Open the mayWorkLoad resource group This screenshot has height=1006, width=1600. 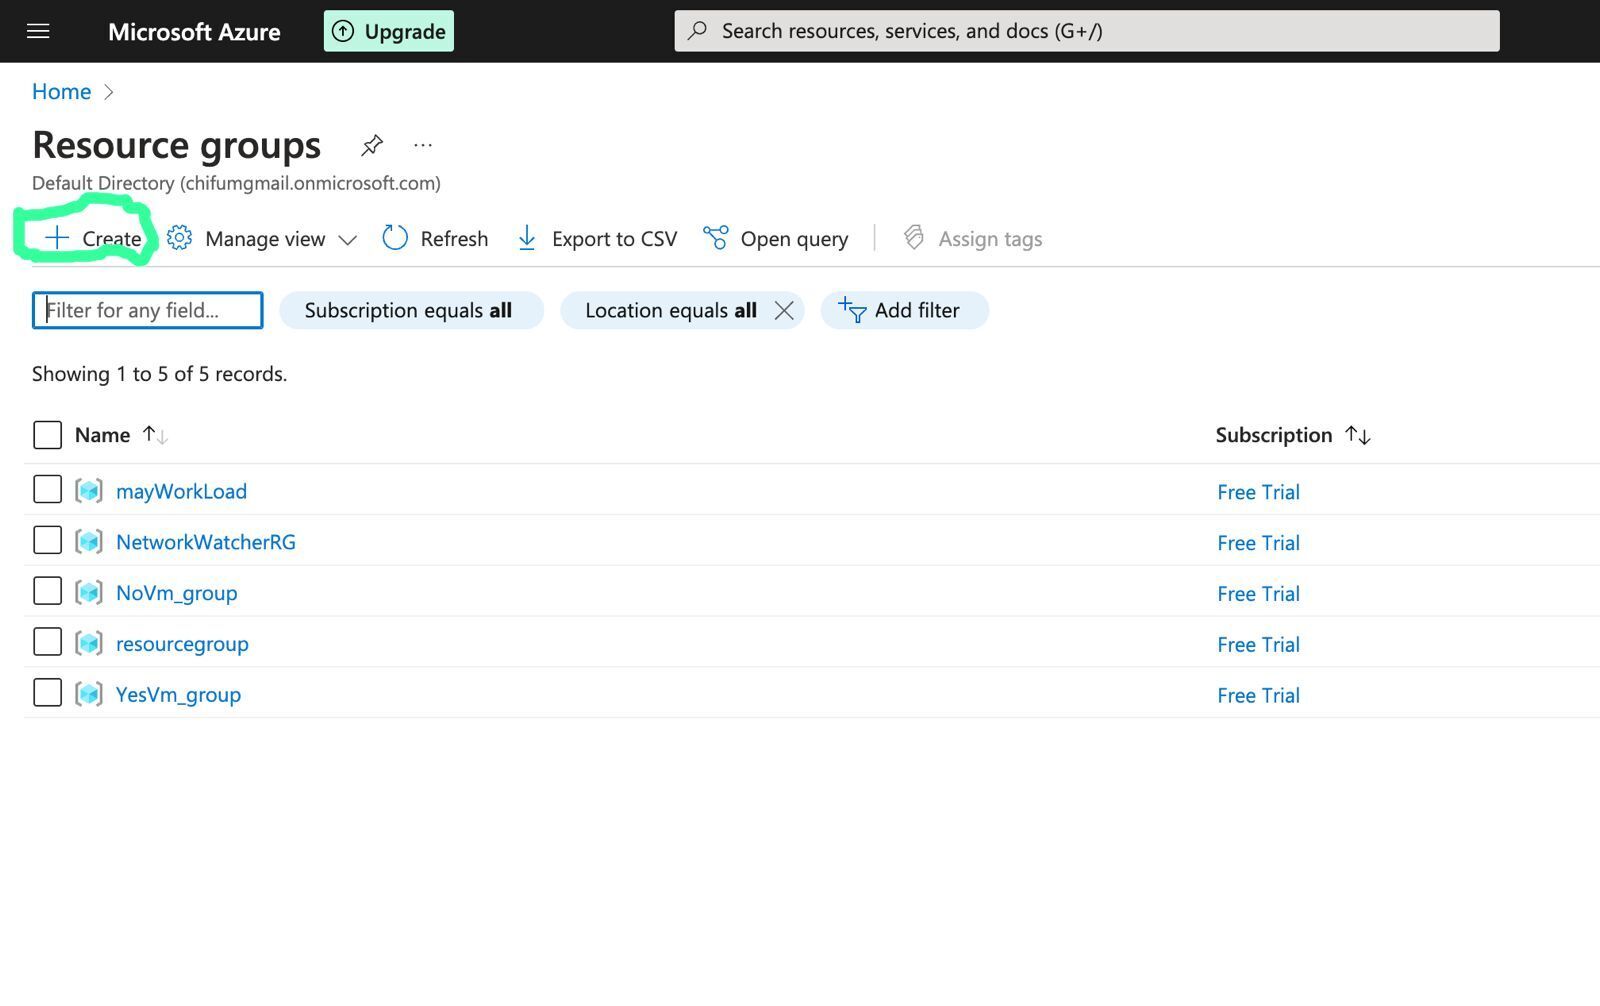click(x=181, y=491)
